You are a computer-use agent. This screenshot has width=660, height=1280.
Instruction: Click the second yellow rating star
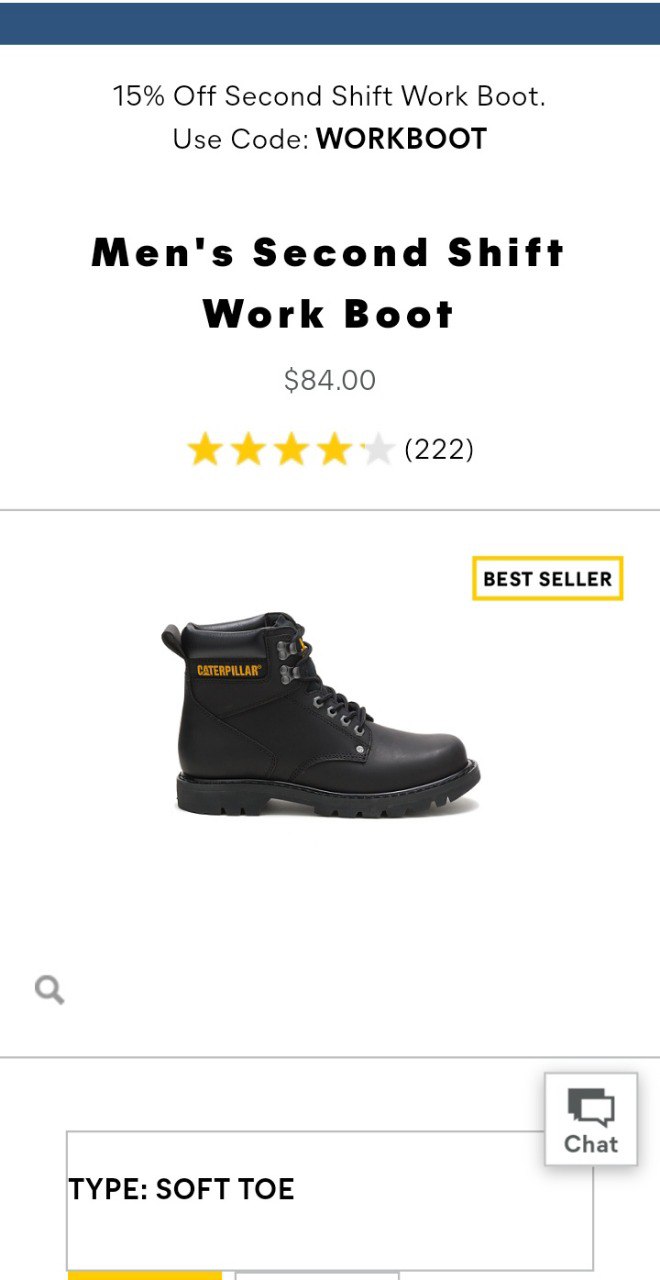tap(247, 450)
